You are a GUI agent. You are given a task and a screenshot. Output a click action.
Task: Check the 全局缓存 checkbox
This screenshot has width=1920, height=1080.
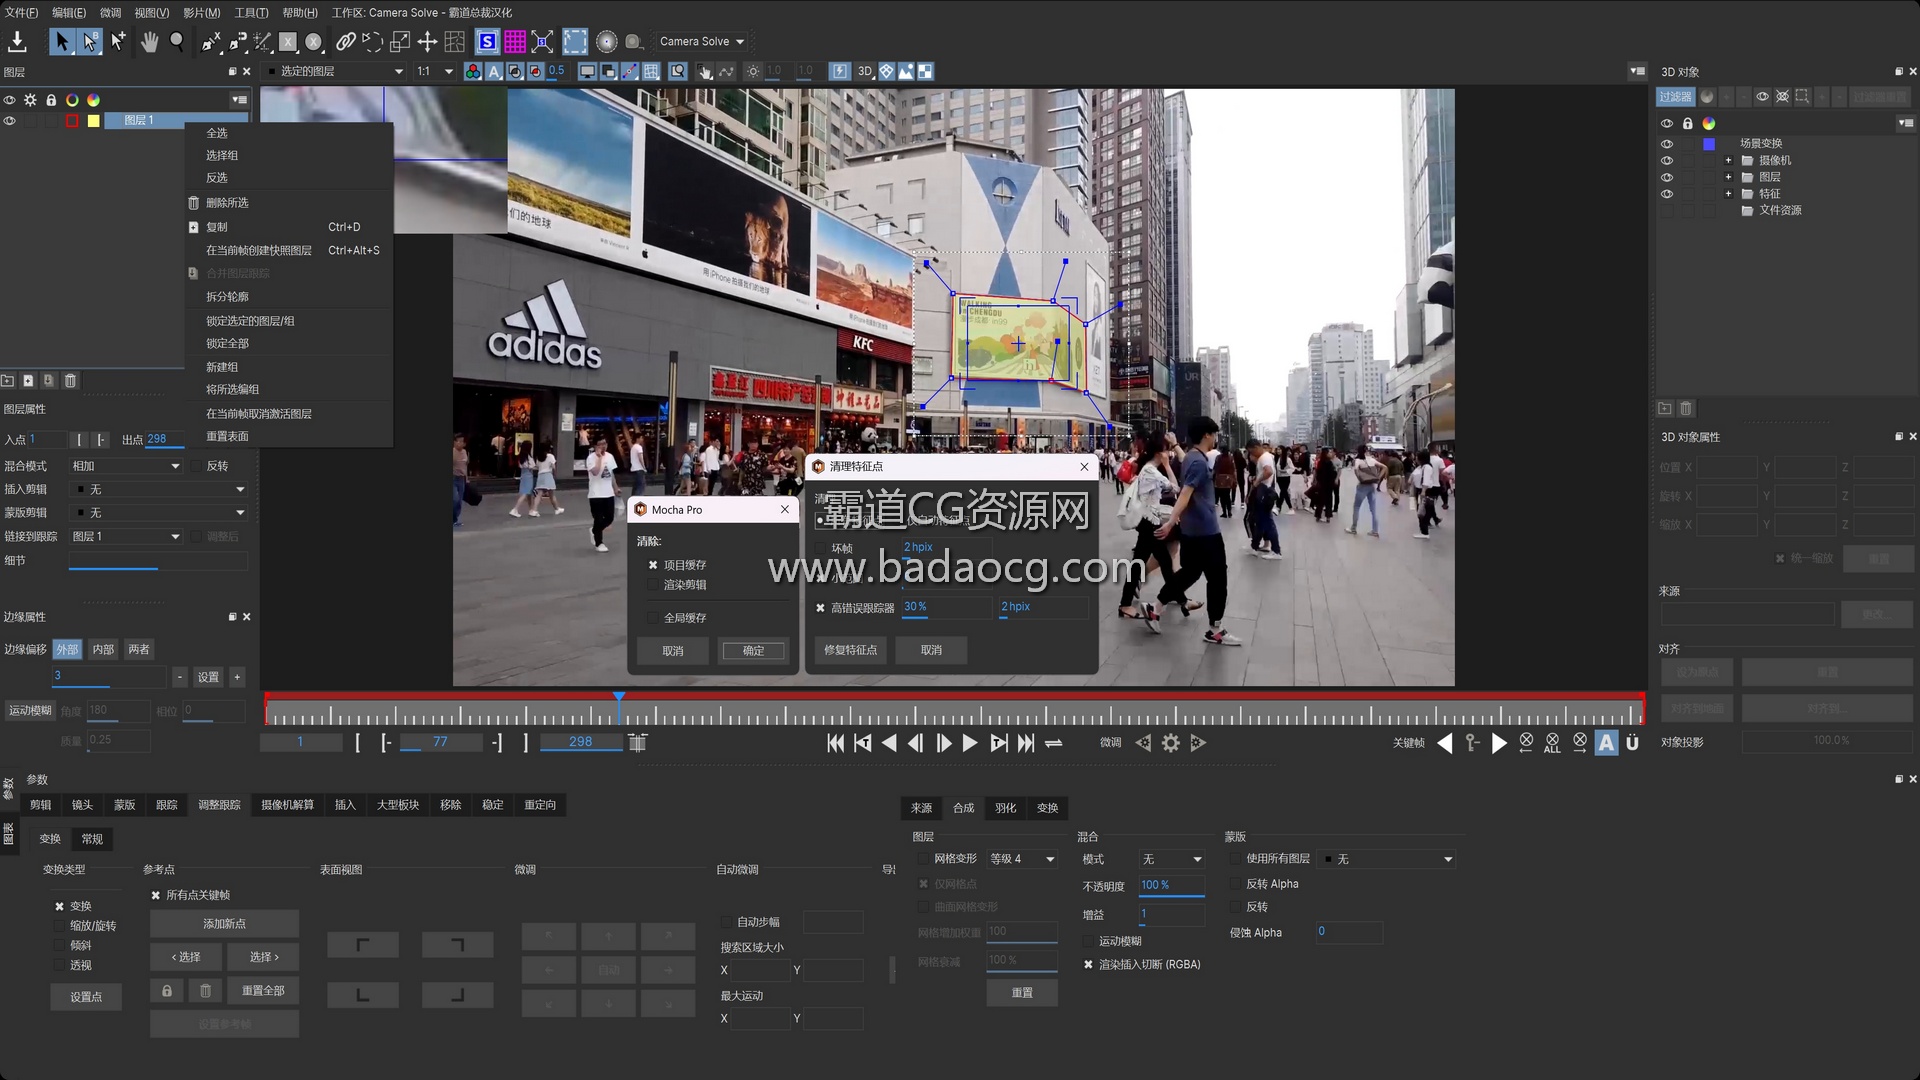click(x=653, y=618)
